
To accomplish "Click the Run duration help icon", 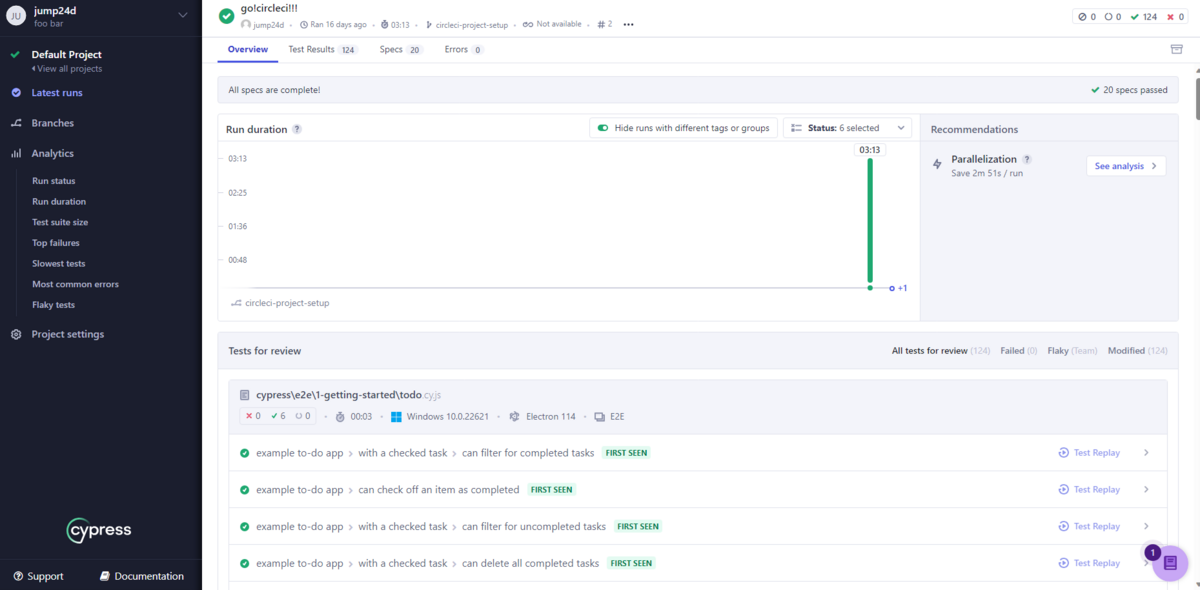I will [x=297, y=129].
